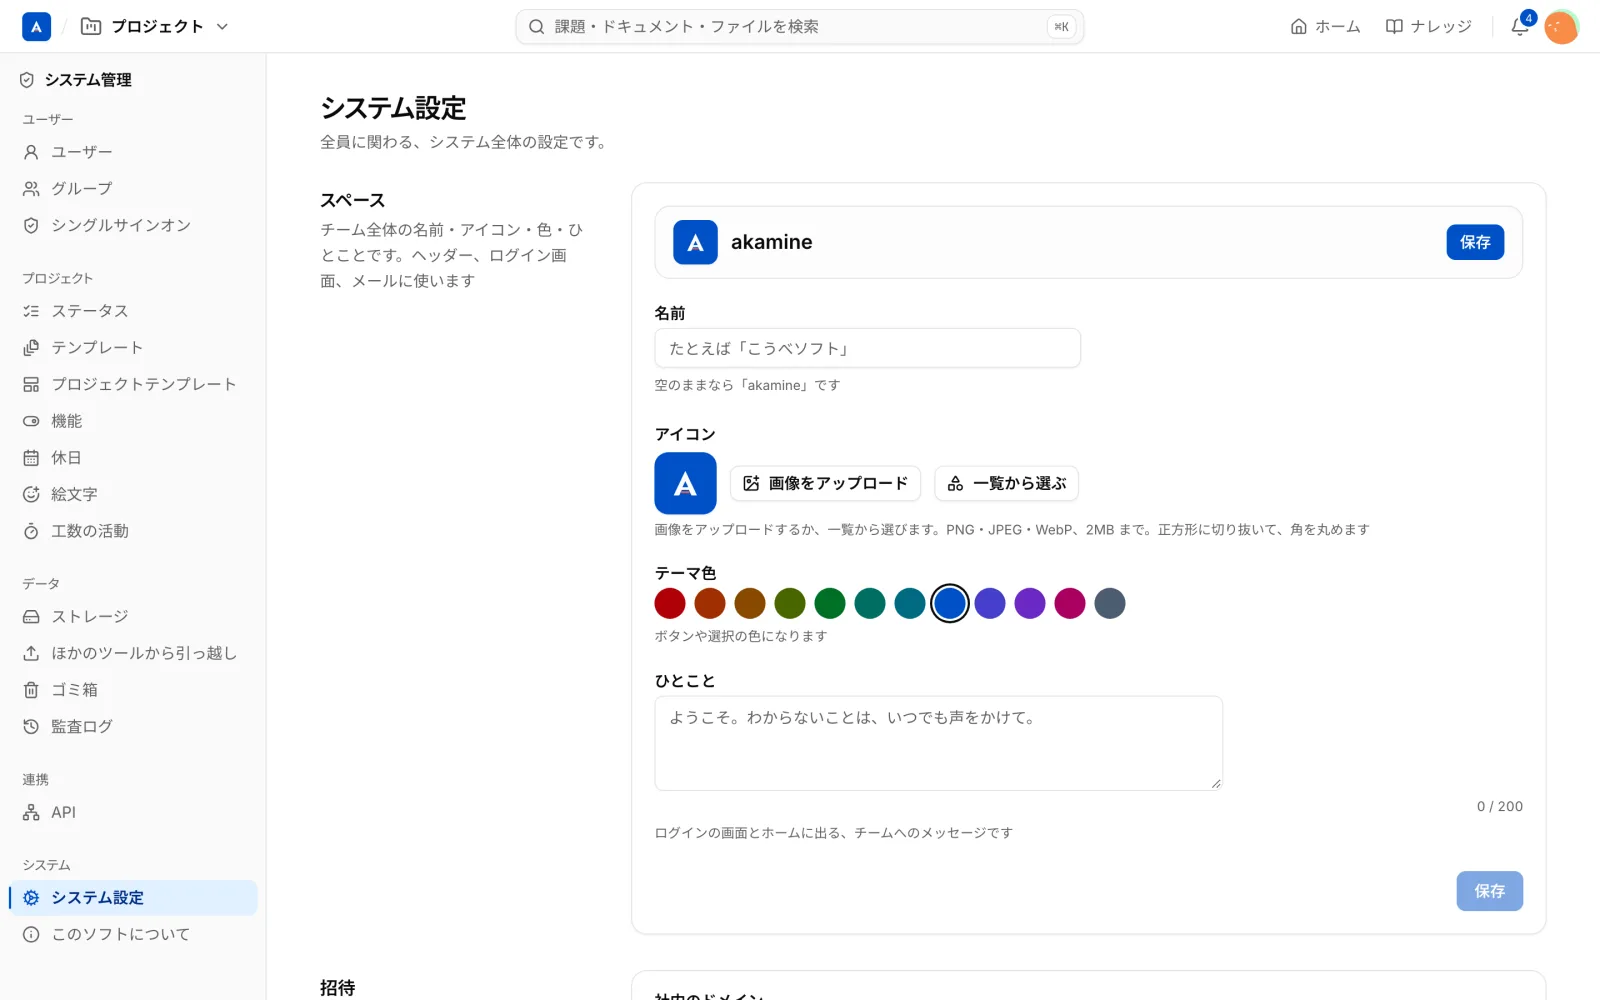1600x1000 pixels.
Task: Click the bottom 保存 button of スペース card
Action: [1489, 891]
